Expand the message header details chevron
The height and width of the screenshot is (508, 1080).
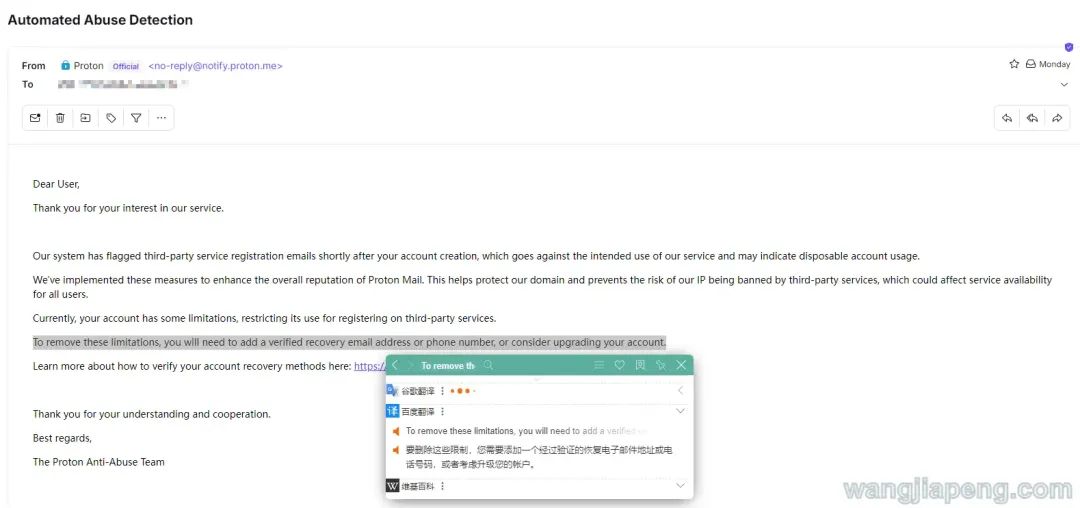click(x=1064, y=85)
